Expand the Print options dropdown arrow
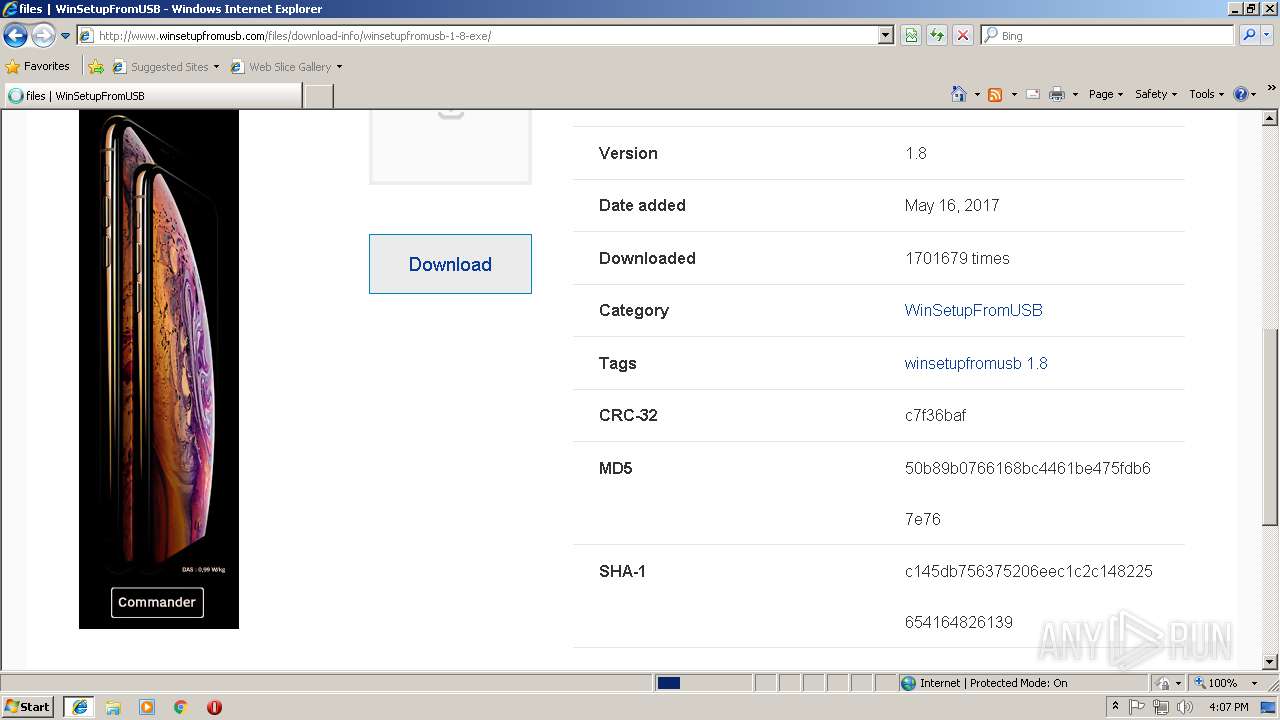The height and width of the screenshot is (720, 1280). 1075,94
